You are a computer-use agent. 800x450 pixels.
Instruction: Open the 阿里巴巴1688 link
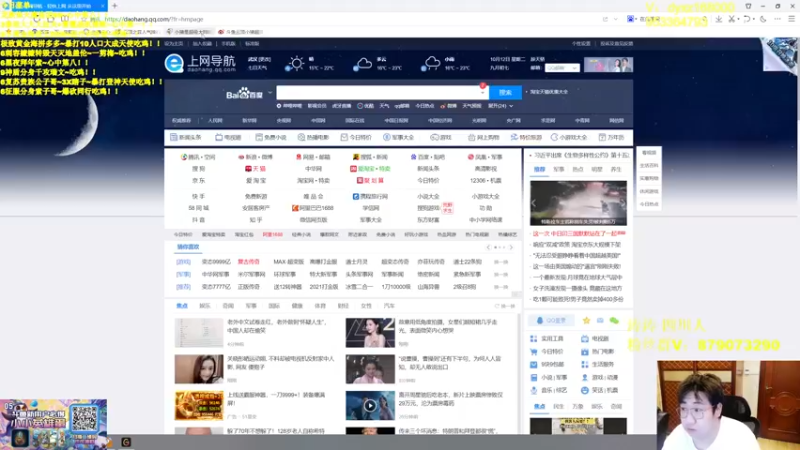(313, 208)
